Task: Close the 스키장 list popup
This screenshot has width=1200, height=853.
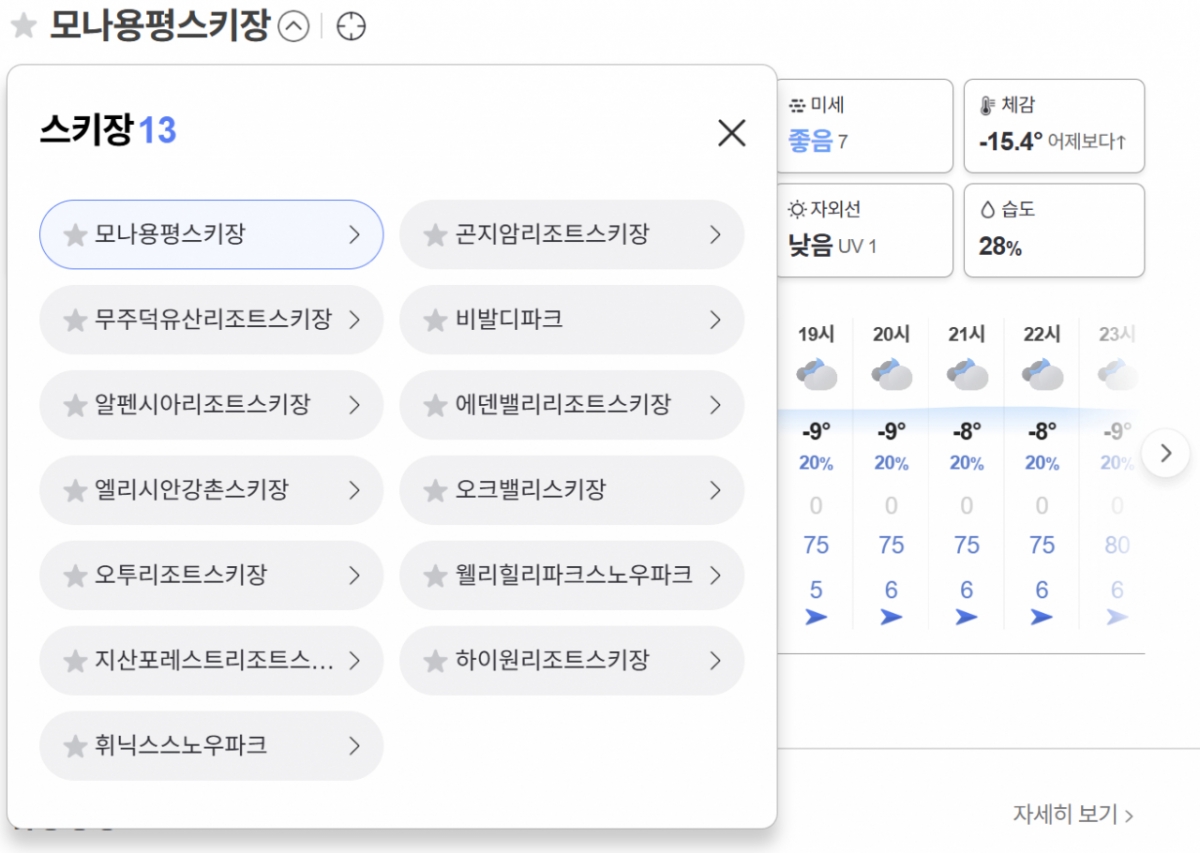Action: pyautogui.click(x=731, y=133)
